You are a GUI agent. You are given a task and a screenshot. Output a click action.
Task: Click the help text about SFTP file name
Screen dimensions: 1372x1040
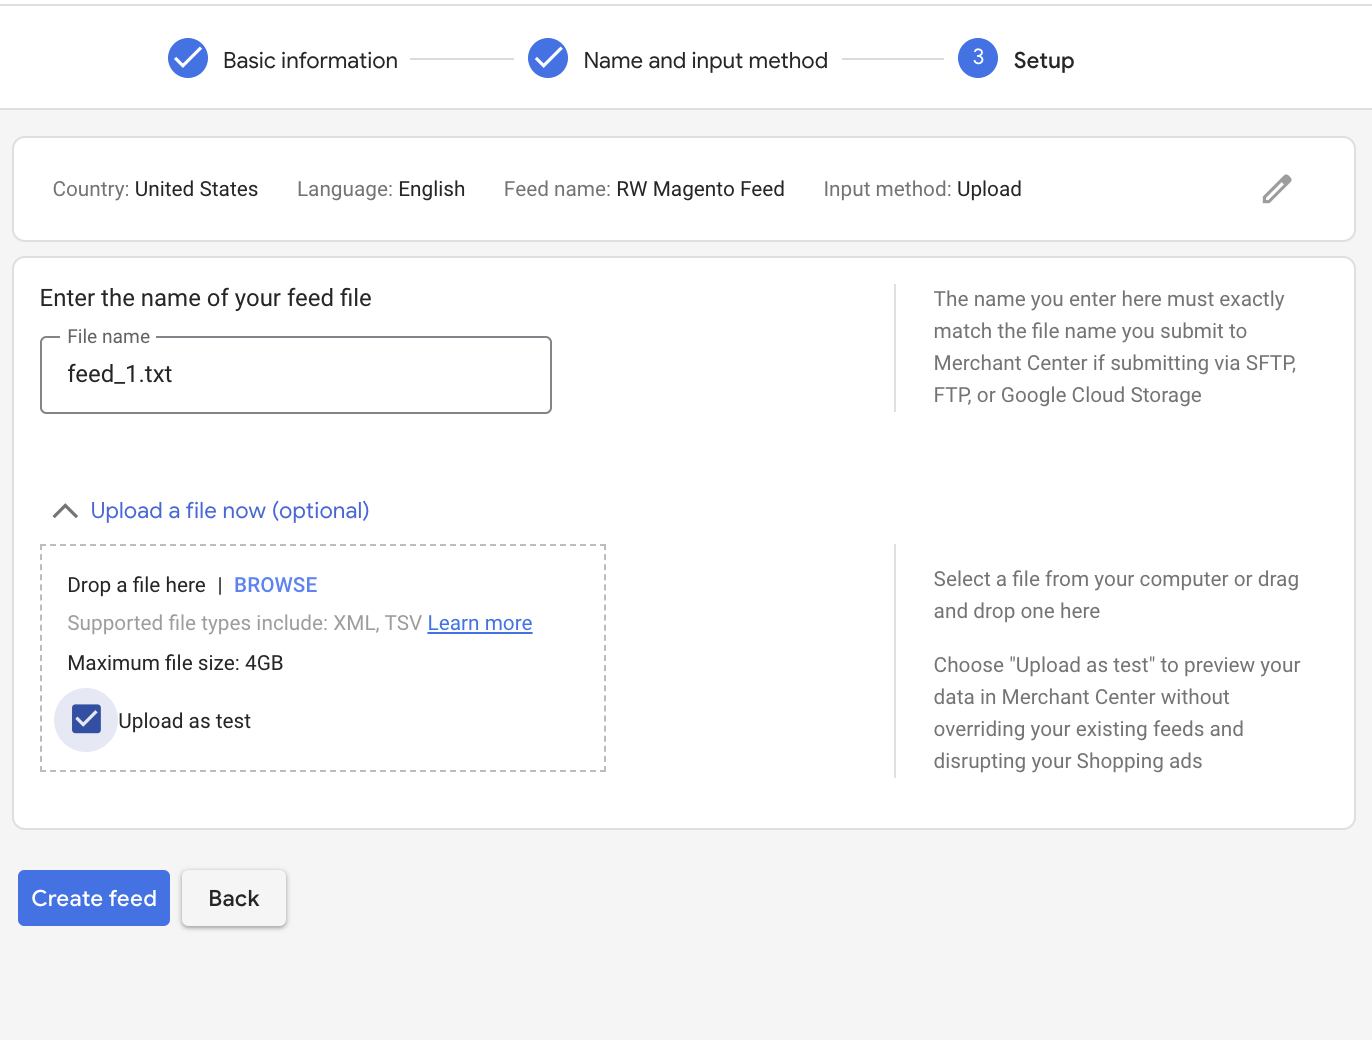tap(1115, 347)
